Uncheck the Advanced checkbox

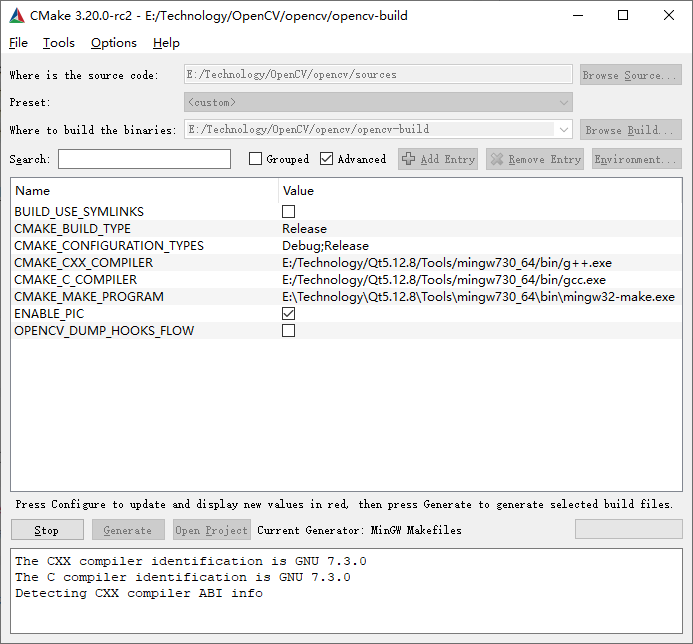[326, 159]
